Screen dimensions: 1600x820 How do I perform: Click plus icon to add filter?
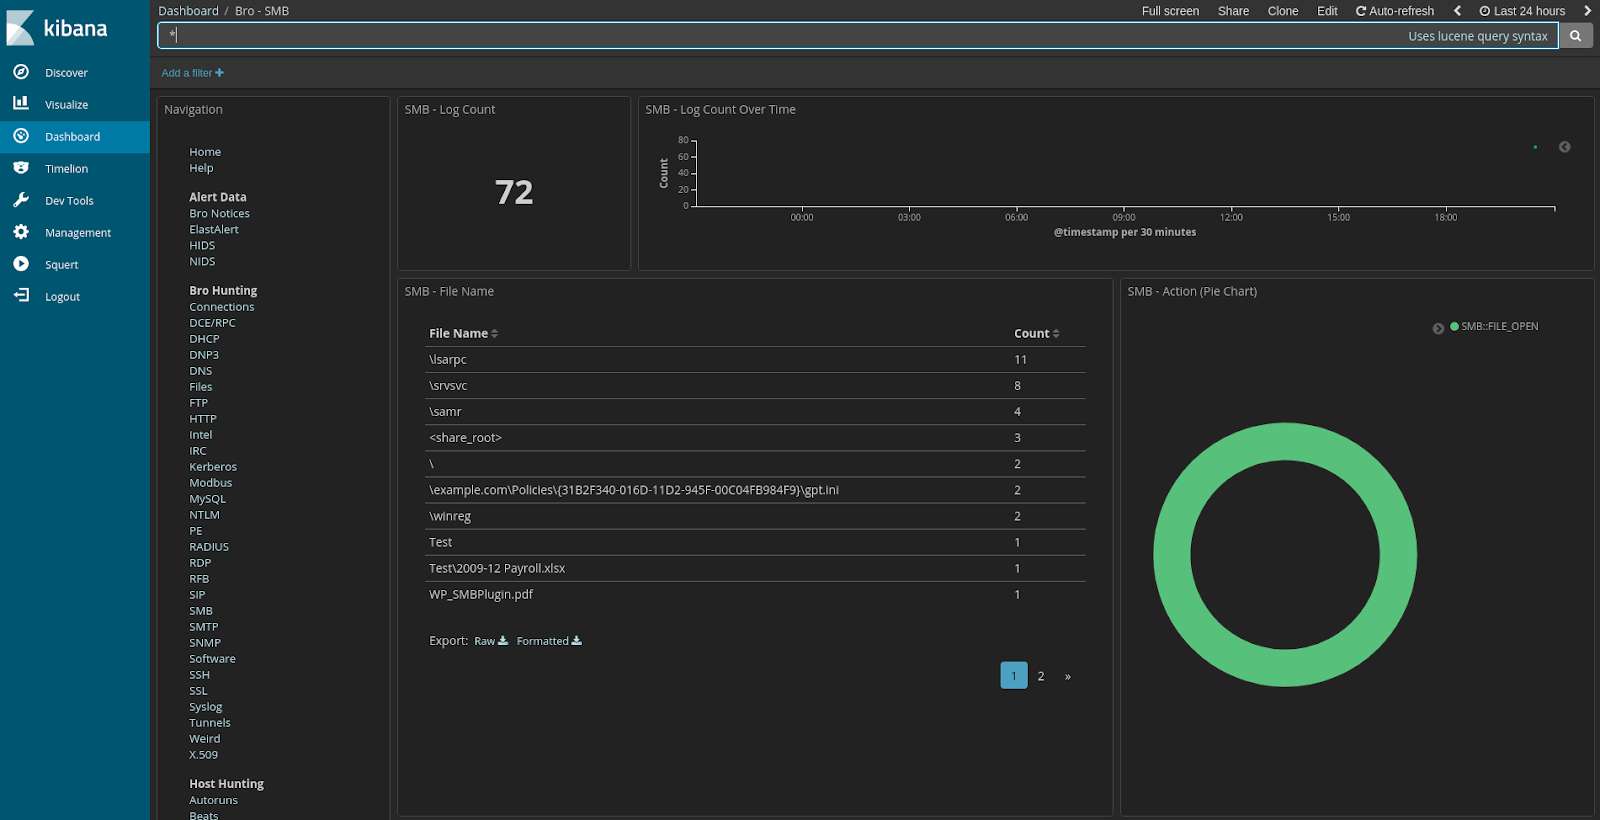[x=220, y=73]
